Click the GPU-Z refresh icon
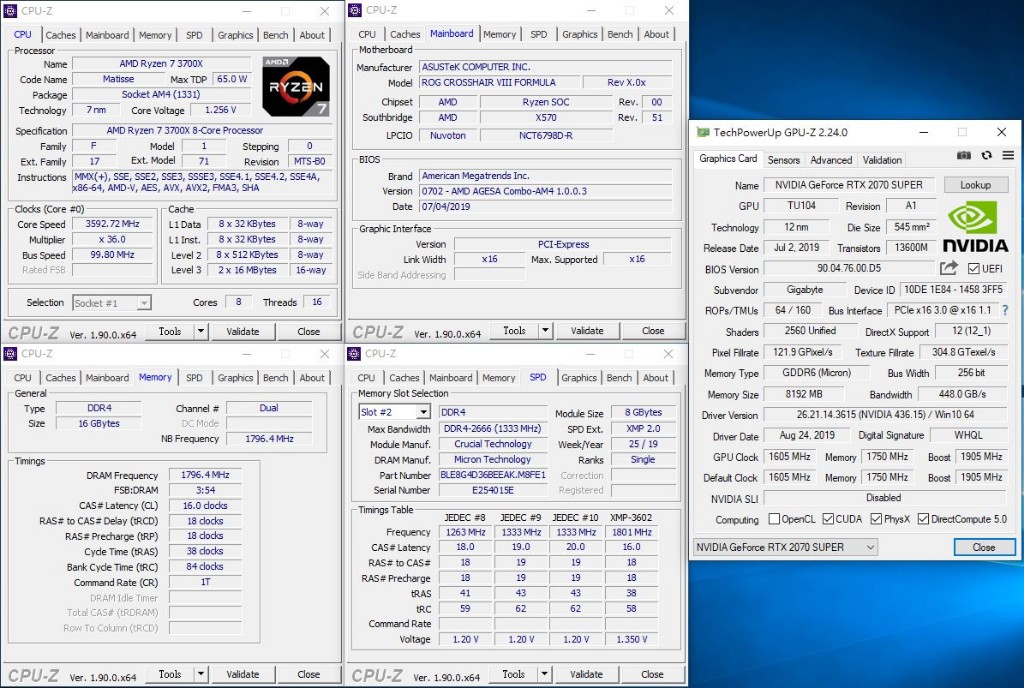The height and width of the screenshot is (688, 1024). tap(987, 155)
